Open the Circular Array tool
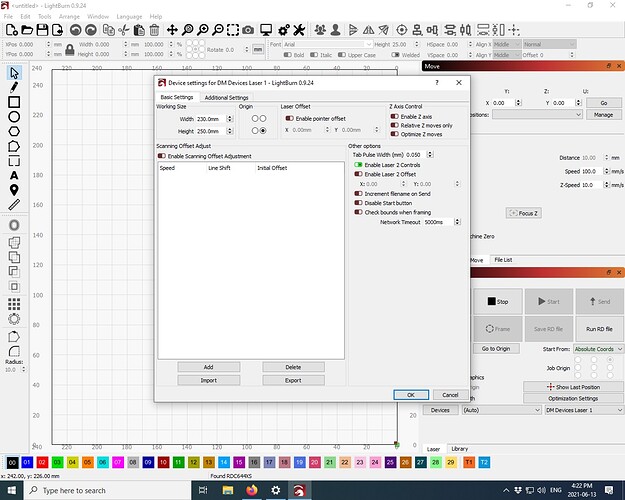This screenshot has height=500, width=625. (14, 319)
